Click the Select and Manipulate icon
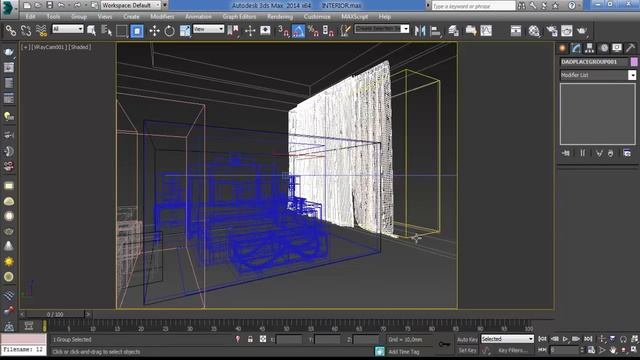 [x=250, y=31]
